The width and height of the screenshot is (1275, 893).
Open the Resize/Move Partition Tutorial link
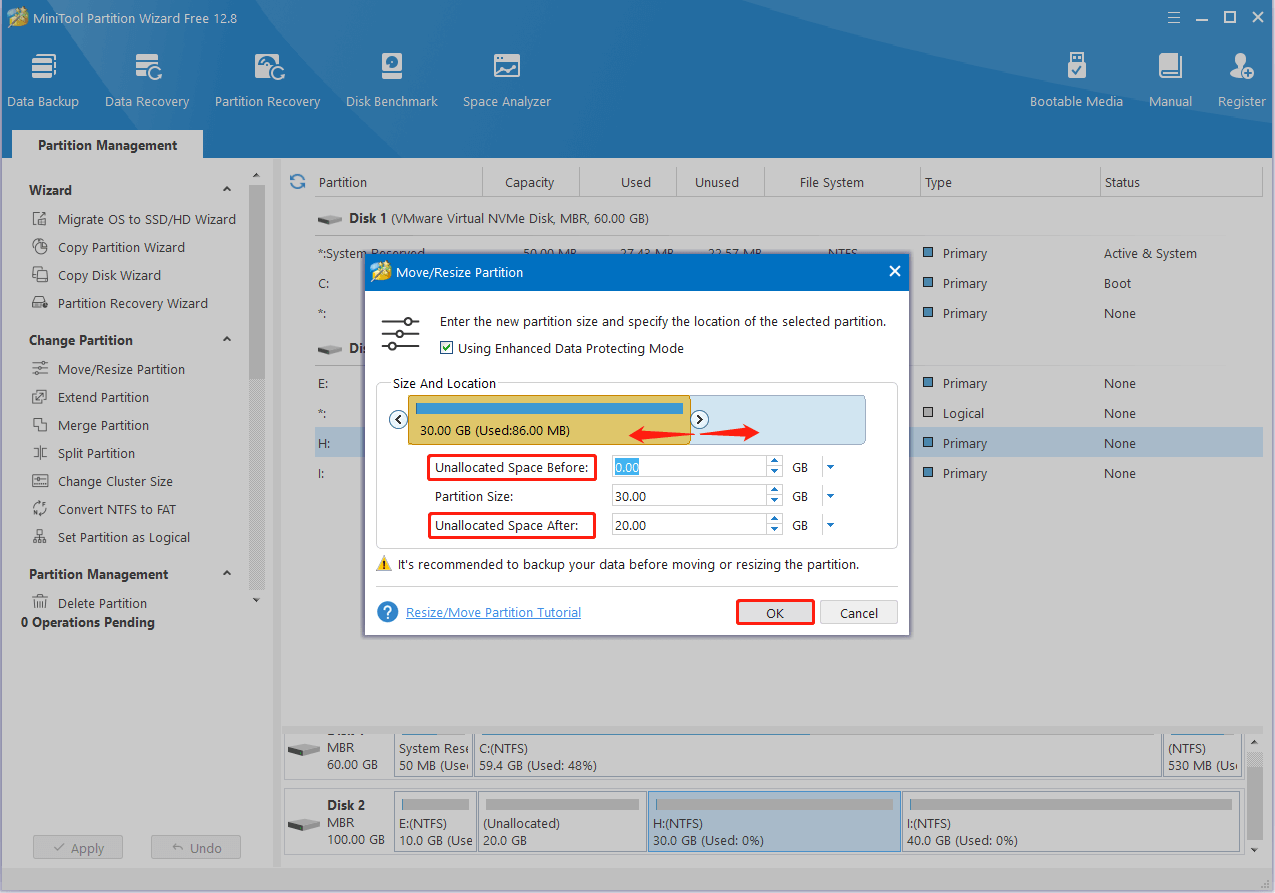point(493,612)
